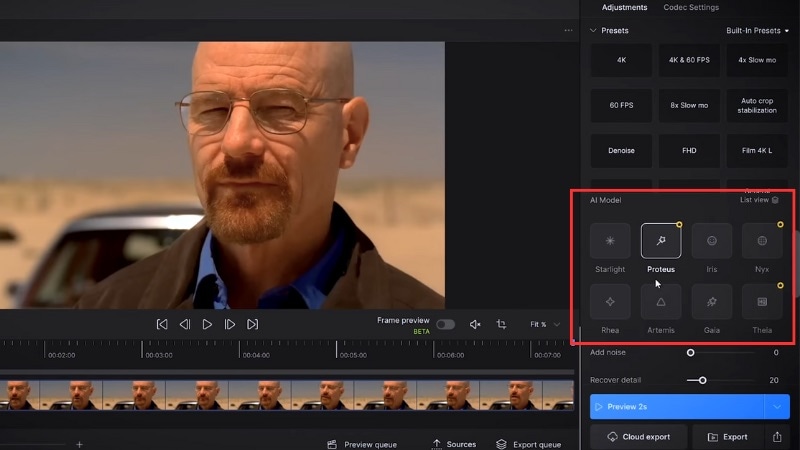
Task: Click the plus icon in the bottom bar
Action: pos(79,444)
